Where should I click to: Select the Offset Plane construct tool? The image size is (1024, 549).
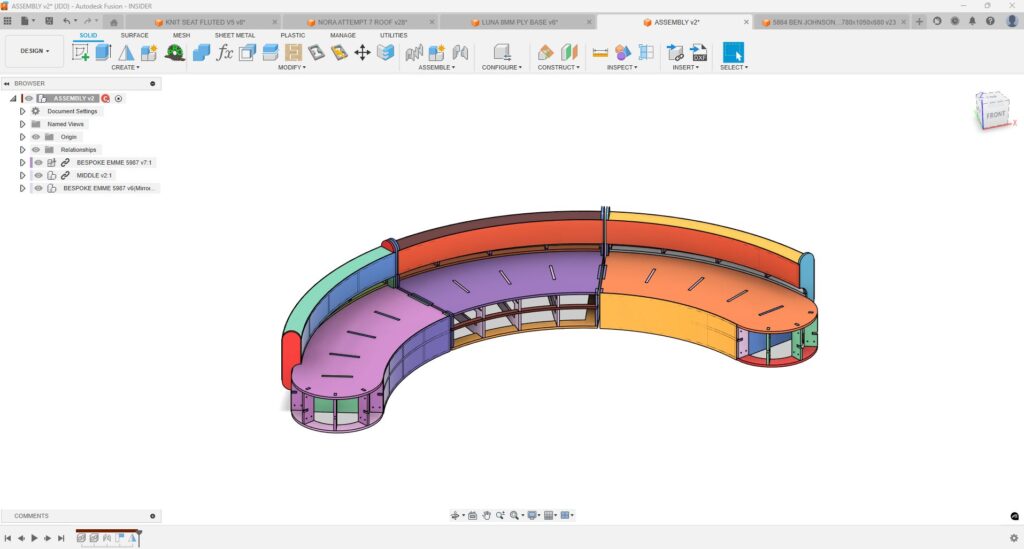click(x=545, y=52)
